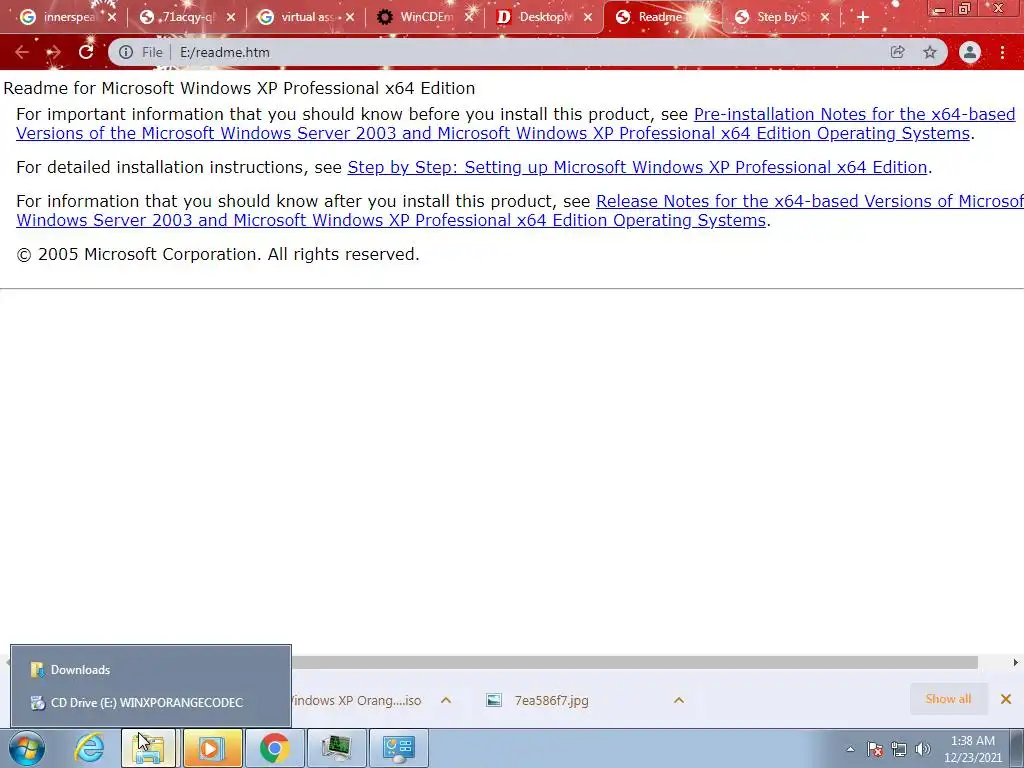
Task: Close the virtual ass tab
Action: click(x=350, y=17)
